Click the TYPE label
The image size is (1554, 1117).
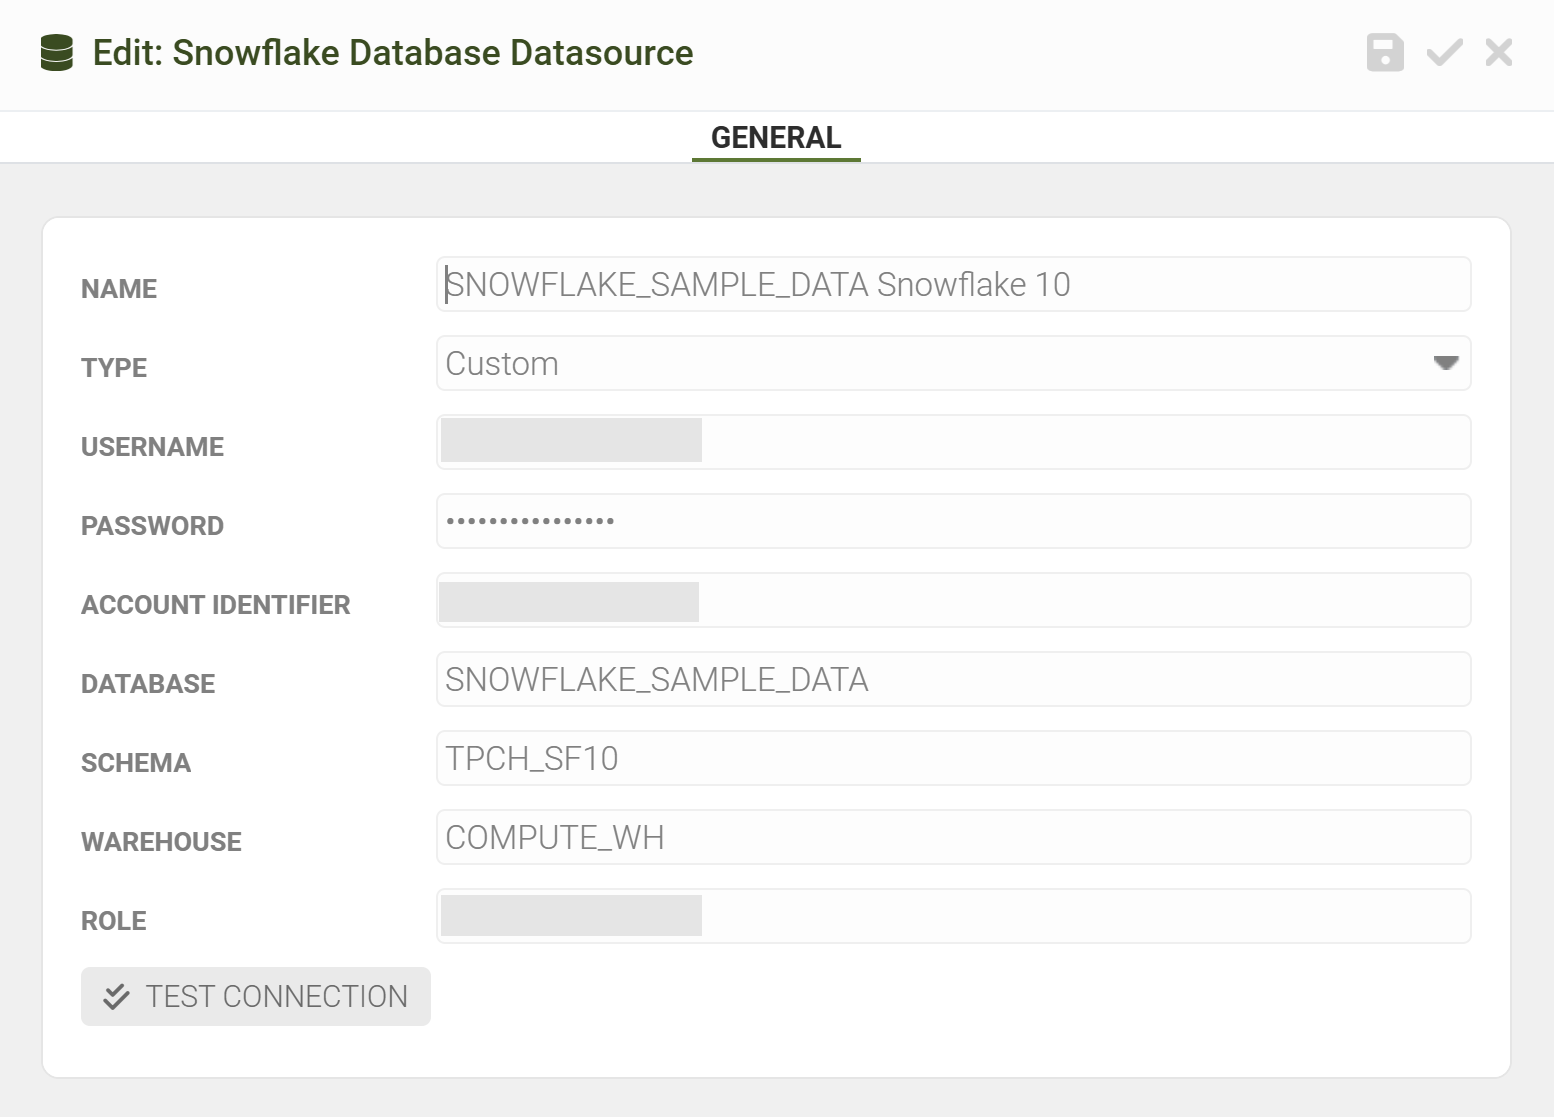click(114, 368)
